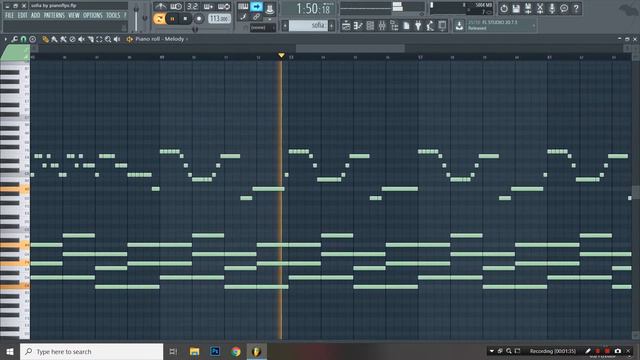Open the Stamp chord tool
The image size is (640, 360).
(x=33, y=39)
